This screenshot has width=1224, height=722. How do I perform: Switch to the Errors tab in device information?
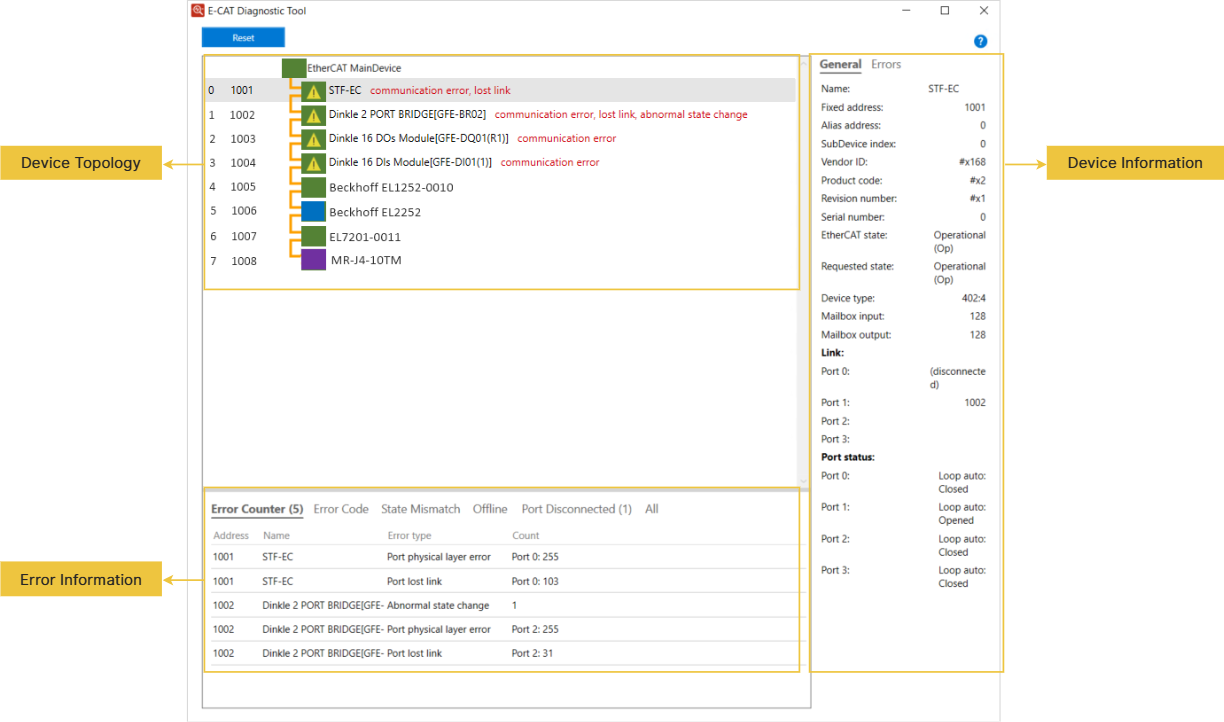pyautogui.click(x=886, y=65)
